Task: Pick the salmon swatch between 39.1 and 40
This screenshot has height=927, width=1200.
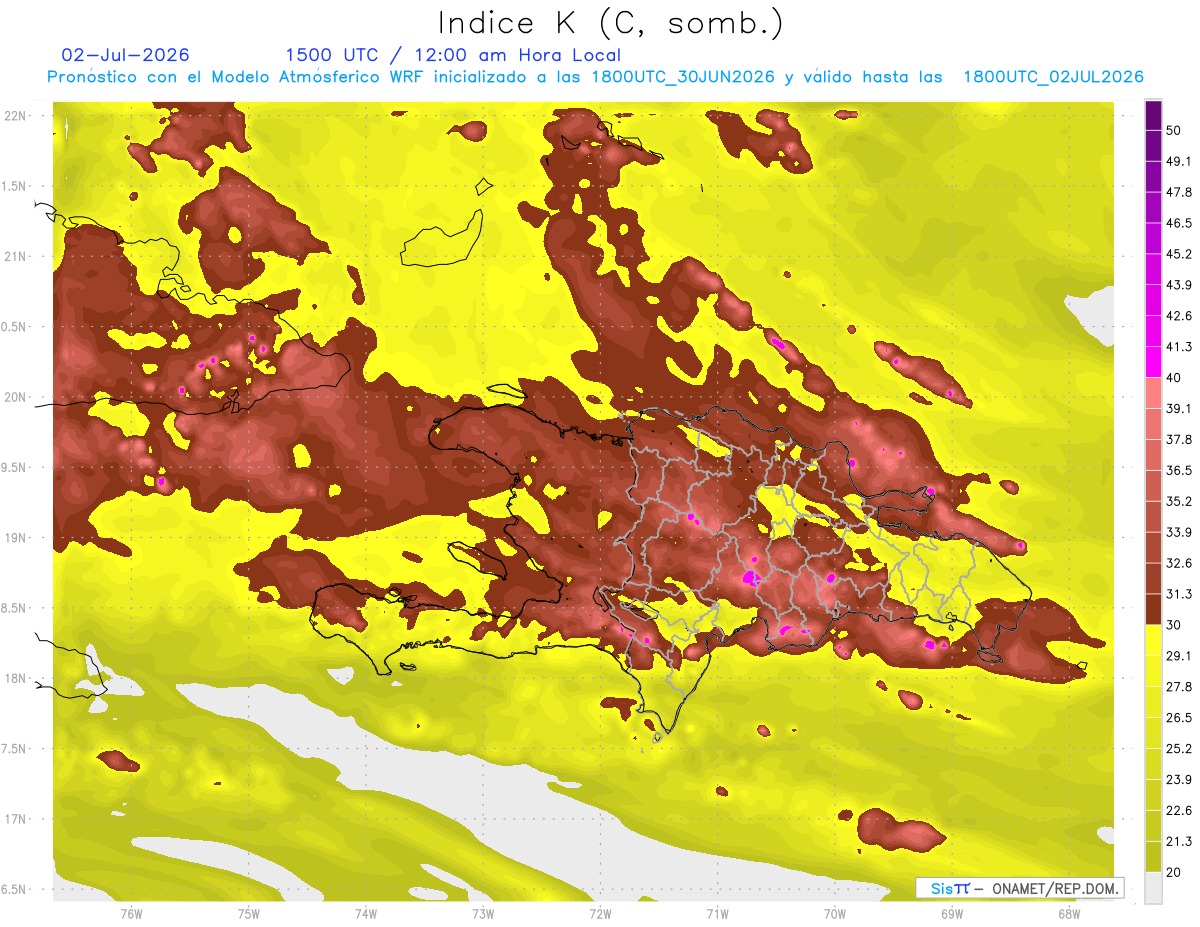Action: 1153,393
